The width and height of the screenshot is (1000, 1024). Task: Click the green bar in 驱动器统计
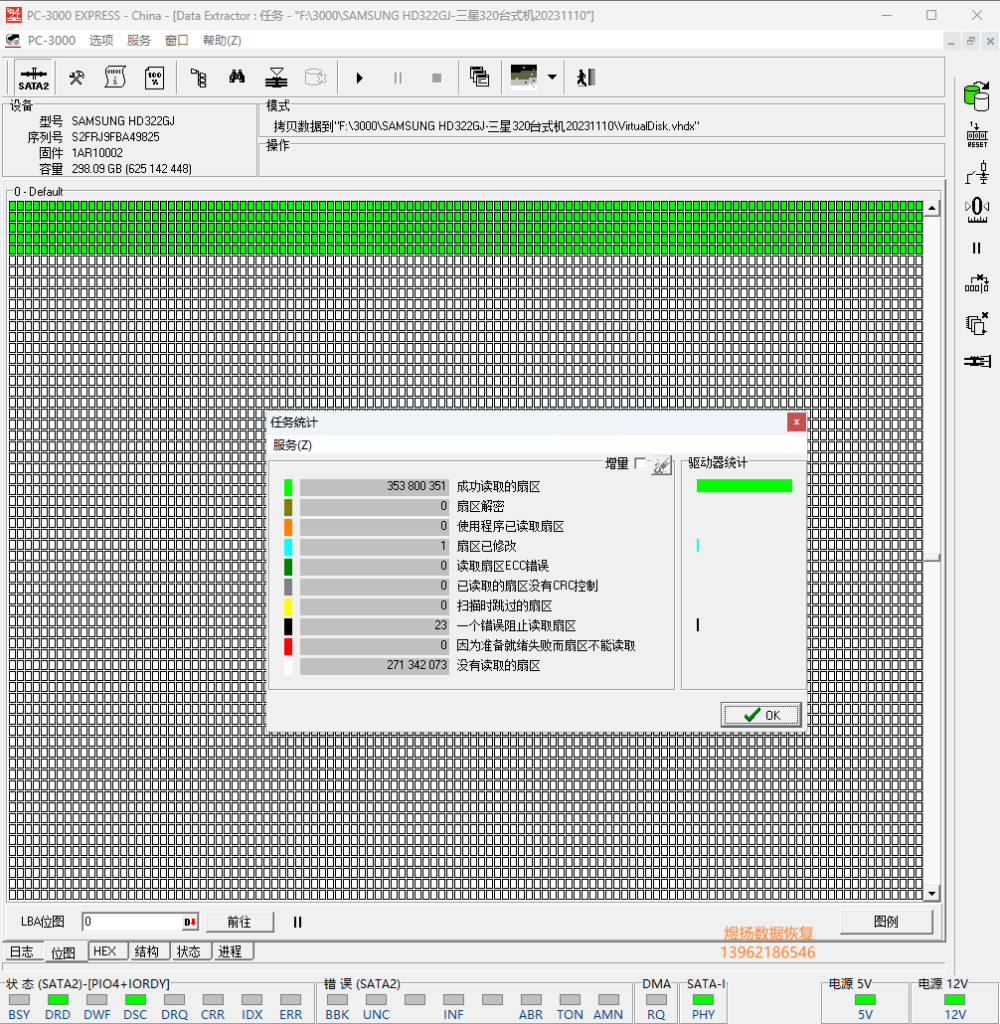[x=745, y=485]
